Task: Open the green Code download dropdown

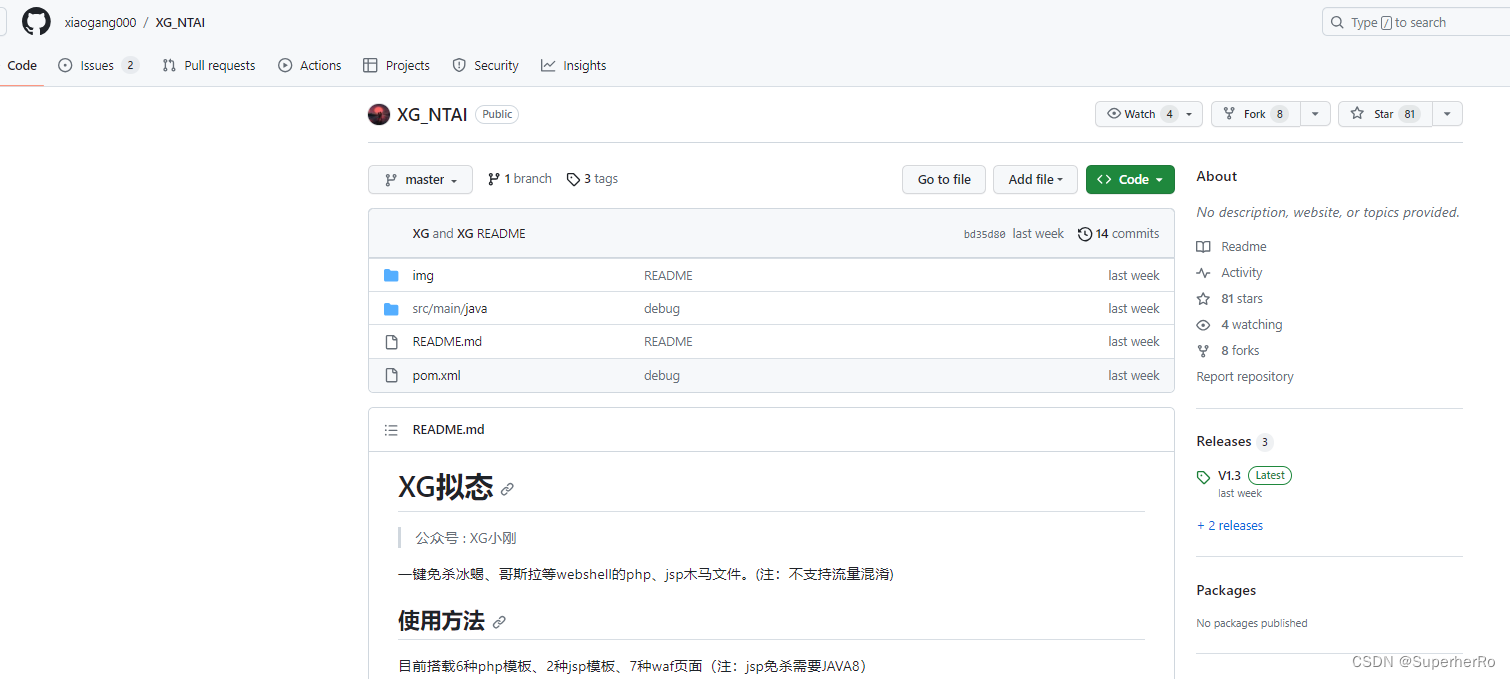Action: click(x=1130, y=179)
